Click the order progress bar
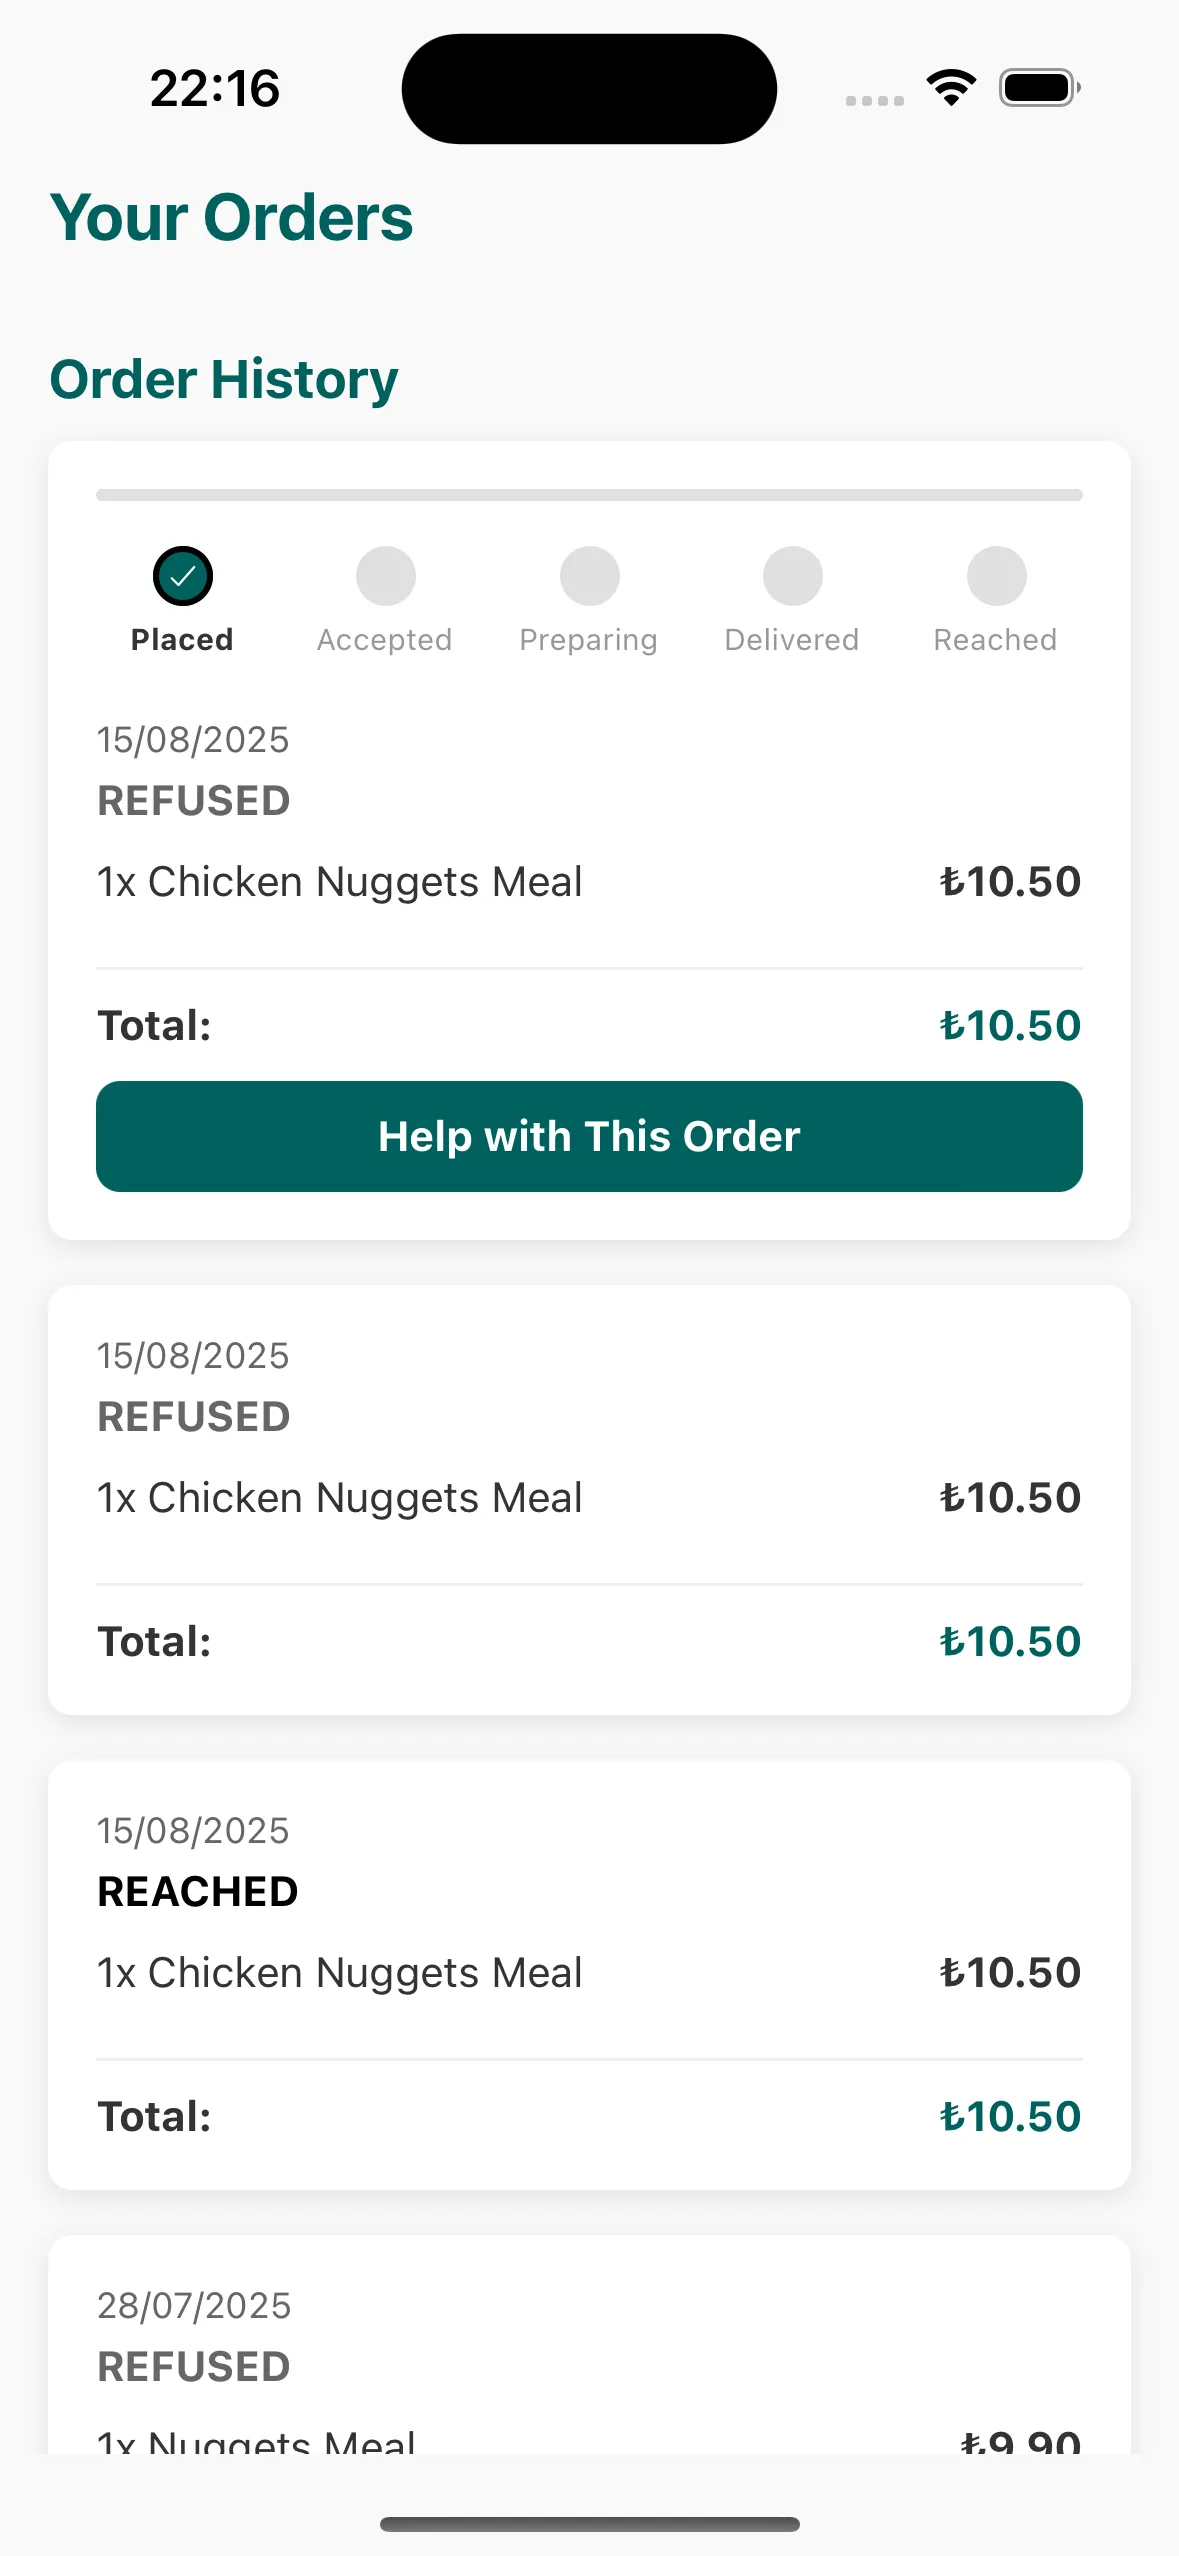This screenshot has height=2556, width=1179. pyautogui.click(x=589, y=495)
